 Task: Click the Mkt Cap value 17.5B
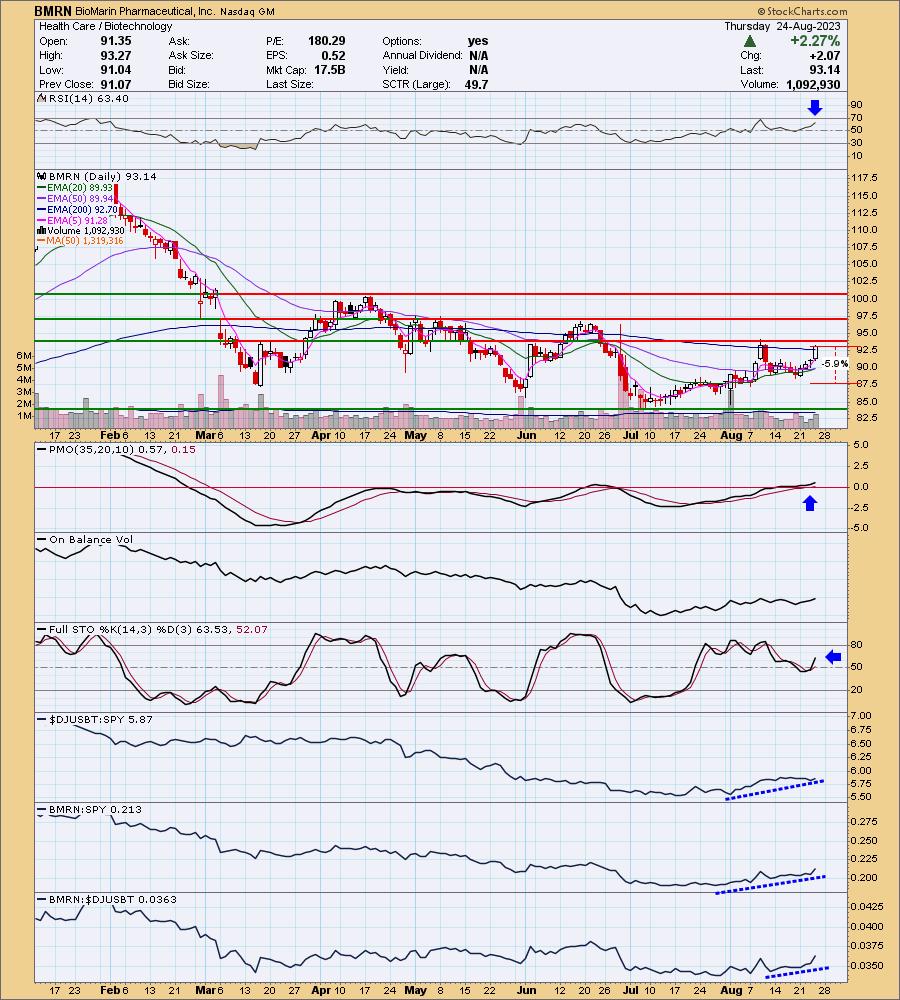[330, 70]
